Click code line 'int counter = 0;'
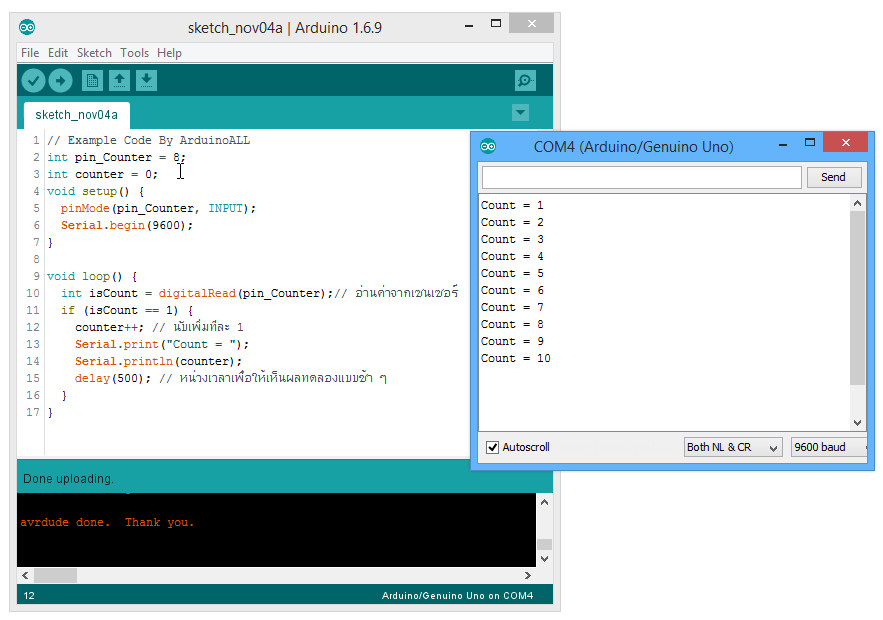This screenshot has width=883, height=620. 102,174
